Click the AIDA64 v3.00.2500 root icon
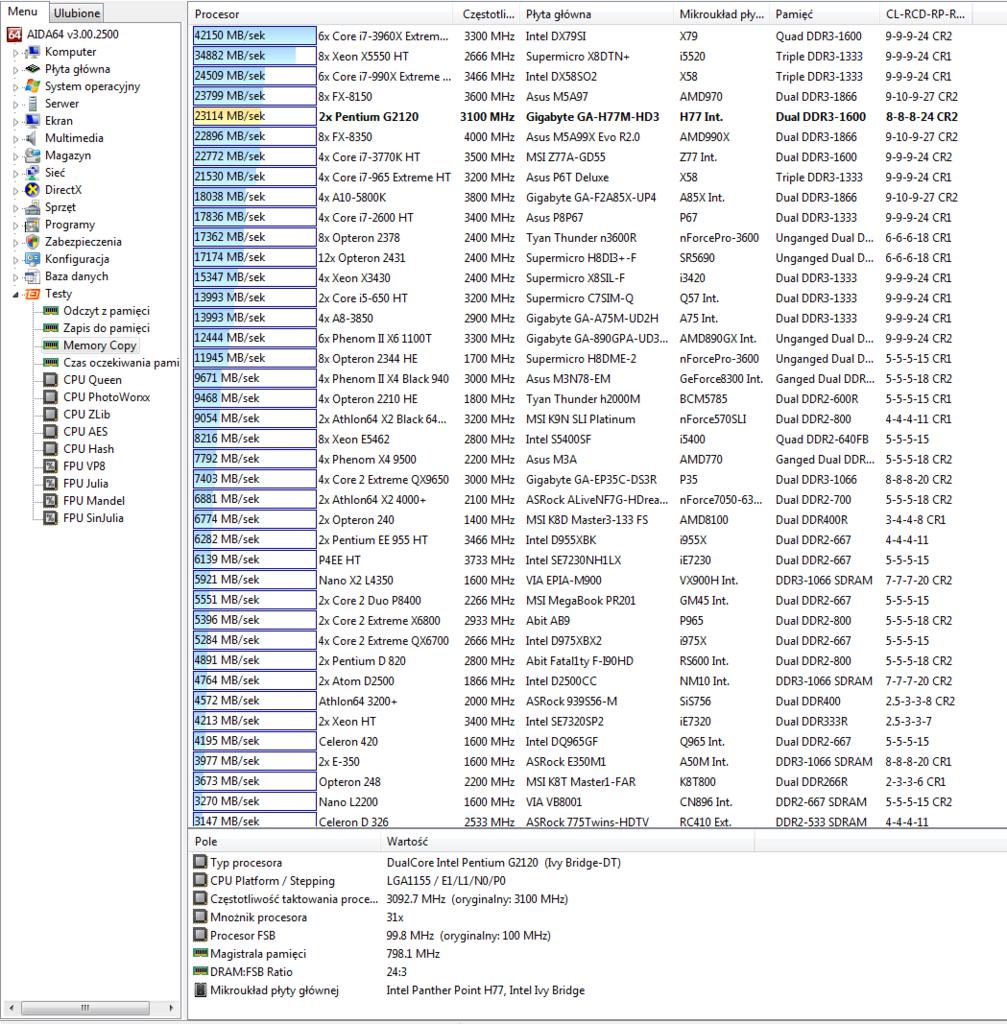 coord(14,34)
